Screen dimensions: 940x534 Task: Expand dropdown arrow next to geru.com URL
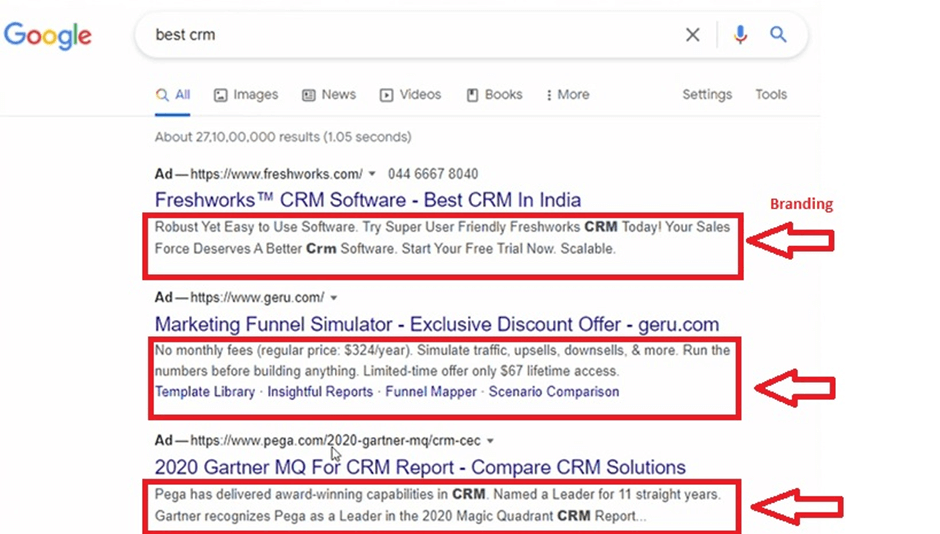click(334, 298)
